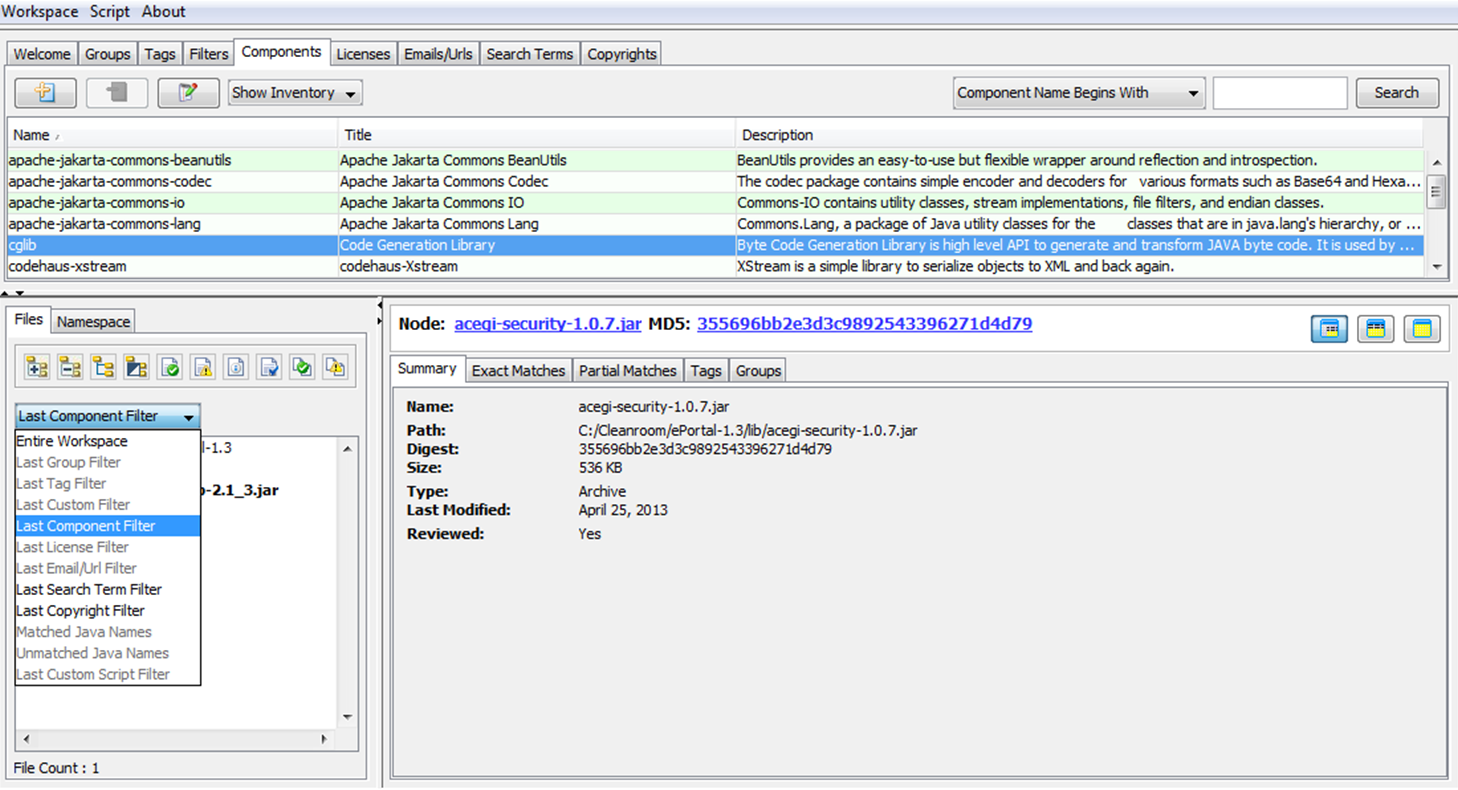The width and height of the screenshot is (1458, 790).
Task: Click component table scrollbar up arrow
Action: point(1437,163)
